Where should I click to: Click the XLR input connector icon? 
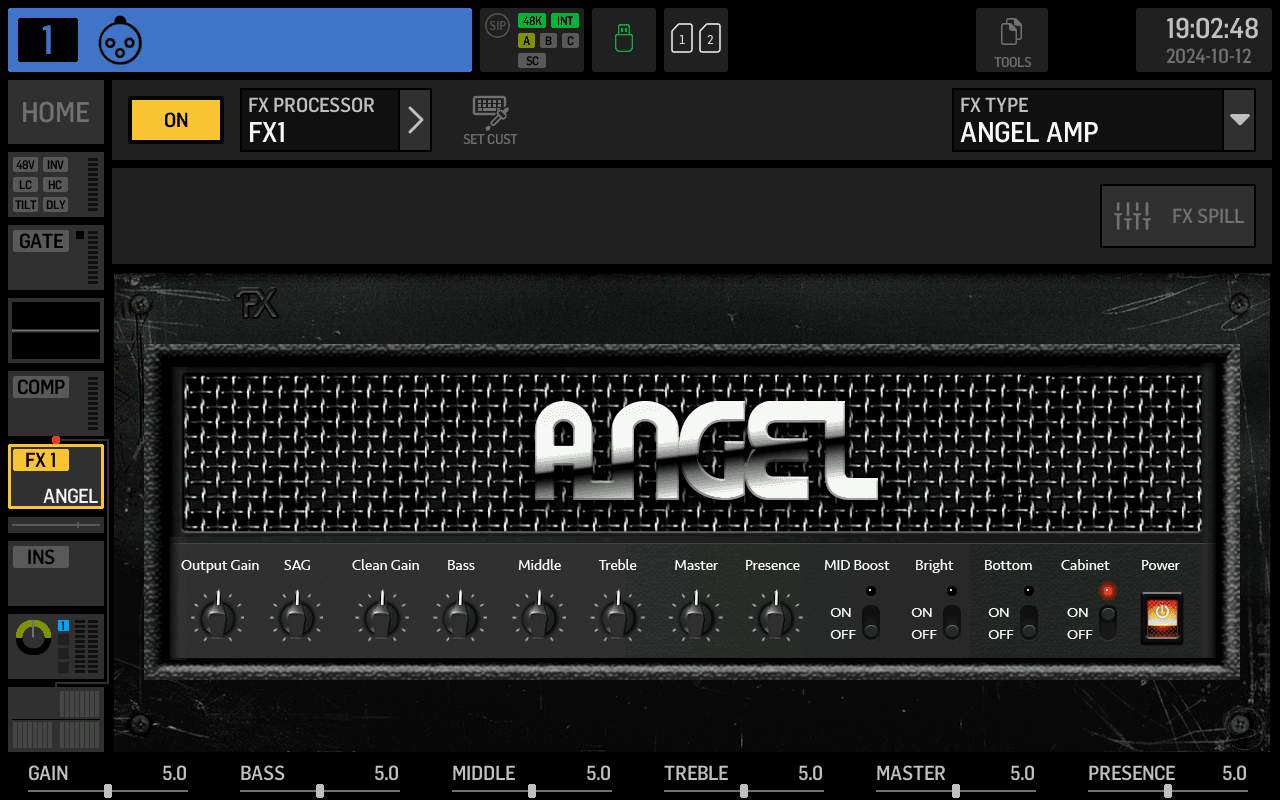[120, 41]
